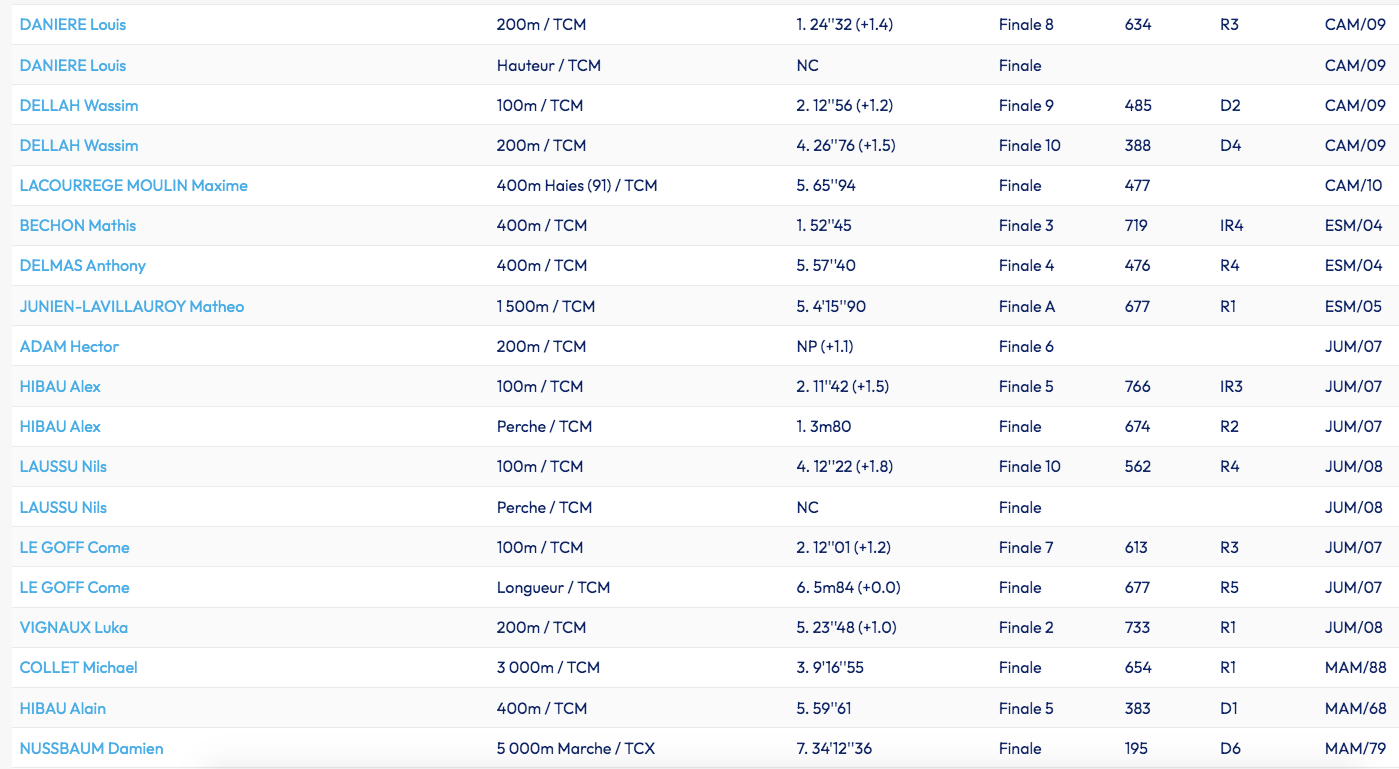Open COLLET Michael's athlete page
This screenshot has height=769, width=1399.
click(79, 667)
